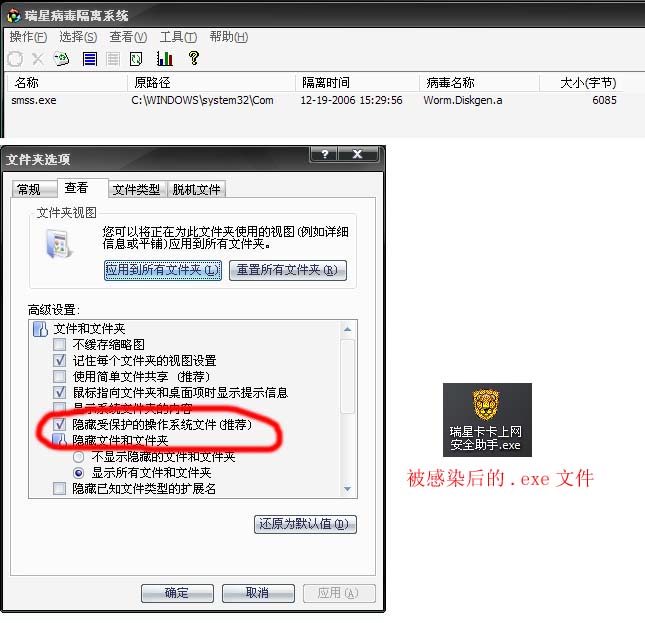Switch to the 查看 tab
This screenshot has width=645, height=623.
[82, 188]
